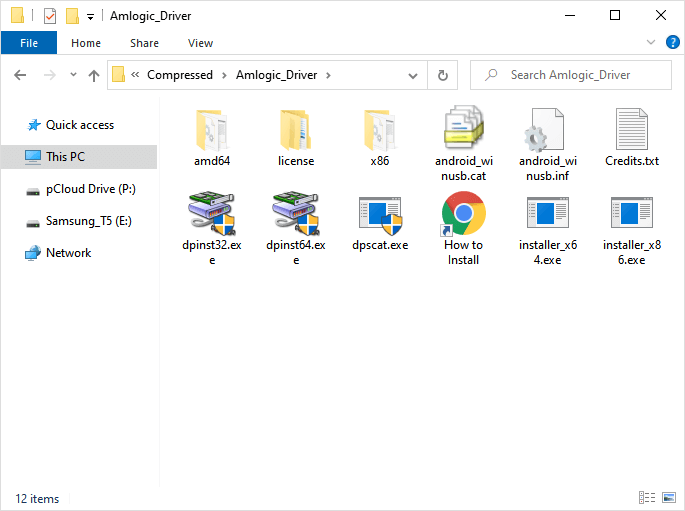The width and height of the screenshot is (685, 511).
Task: Open the View ribbon tab
Action: 200,43
